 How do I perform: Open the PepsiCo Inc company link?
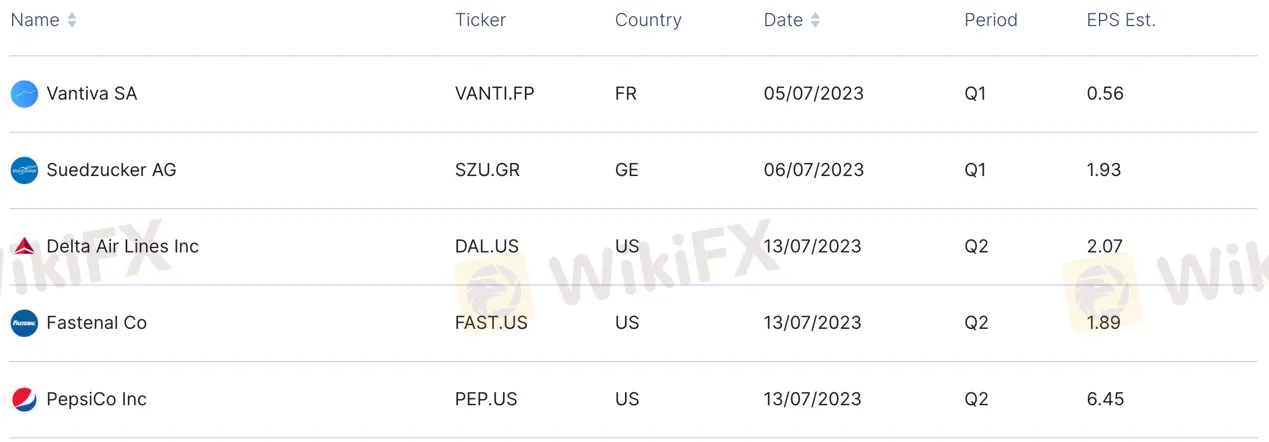[96, 399]
